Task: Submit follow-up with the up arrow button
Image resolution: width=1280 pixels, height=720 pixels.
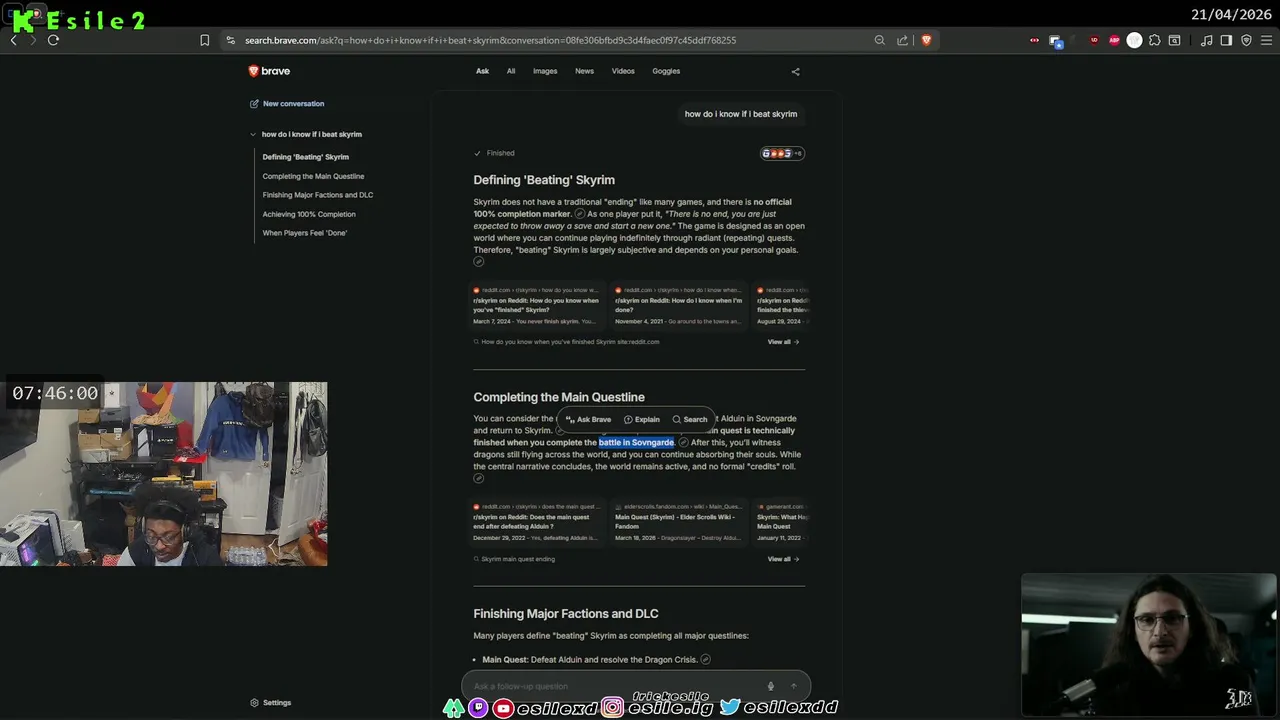Action: click(x=794, y=686)
